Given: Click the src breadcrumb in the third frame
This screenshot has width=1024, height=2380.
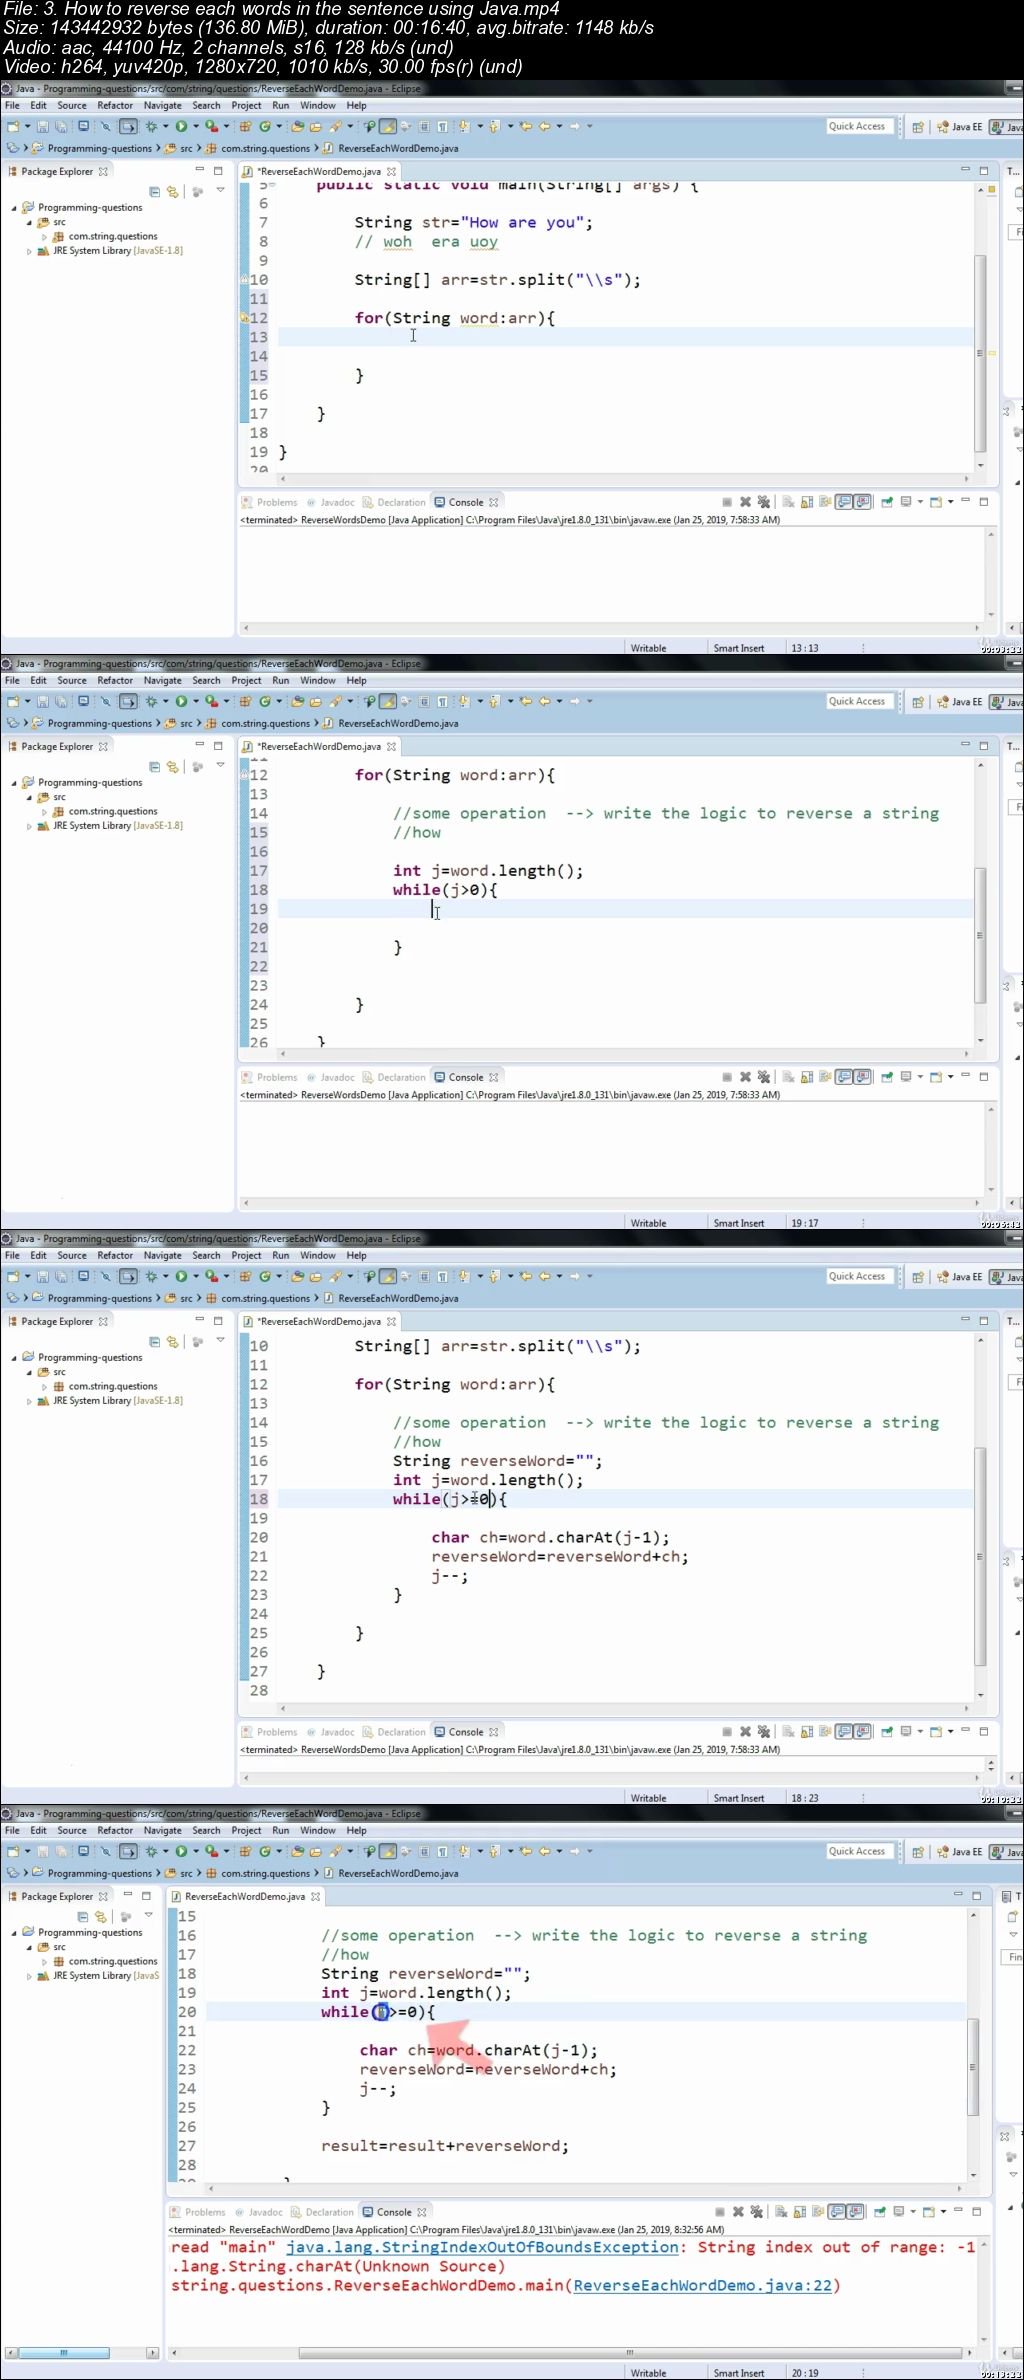Looking at the screenshot, I should click(x=179, y=1298).
